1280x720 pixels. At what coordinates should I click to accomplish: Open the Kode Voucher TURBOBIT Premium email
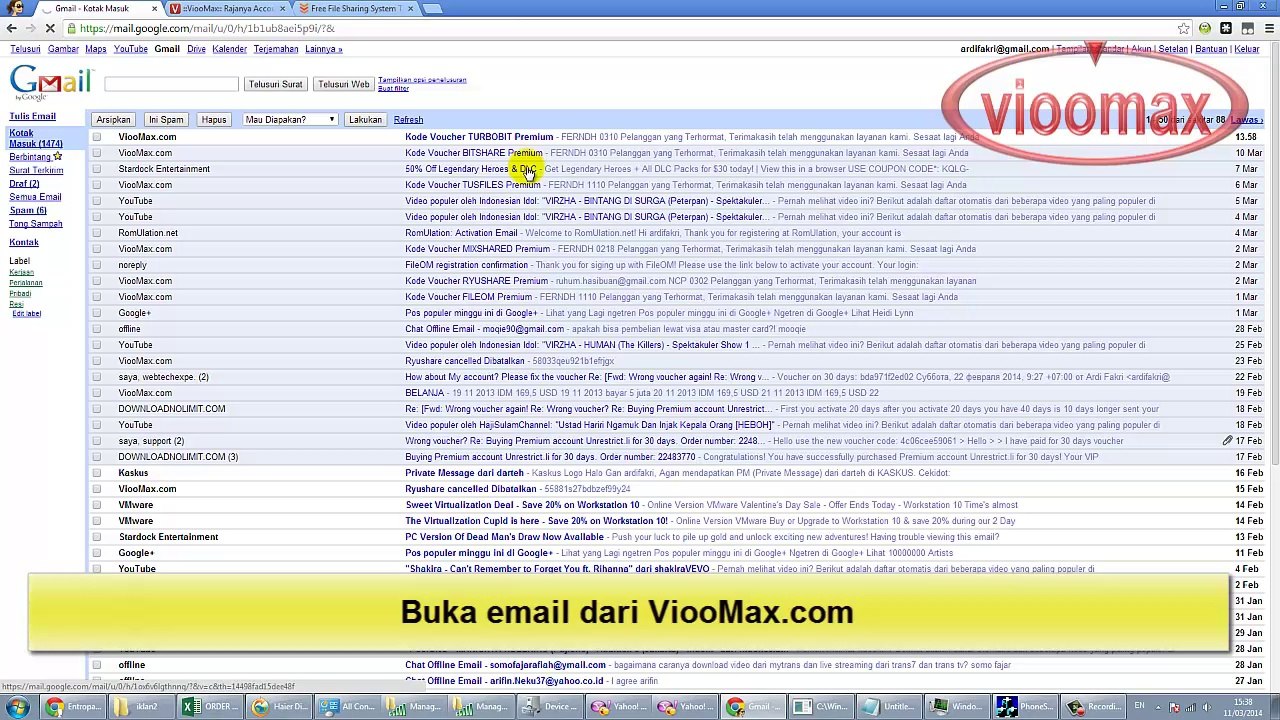(479, 137)
